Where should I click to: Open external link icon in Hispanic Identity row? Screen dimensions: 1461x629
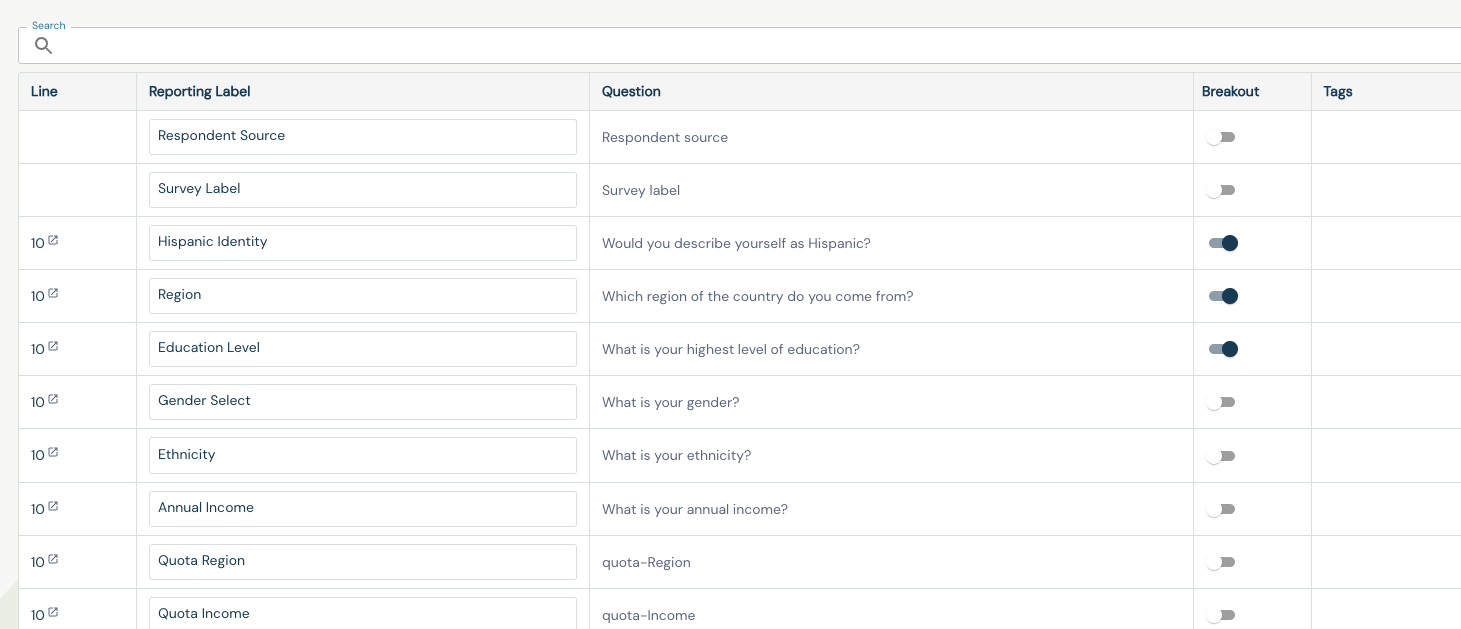click(53, 240)
